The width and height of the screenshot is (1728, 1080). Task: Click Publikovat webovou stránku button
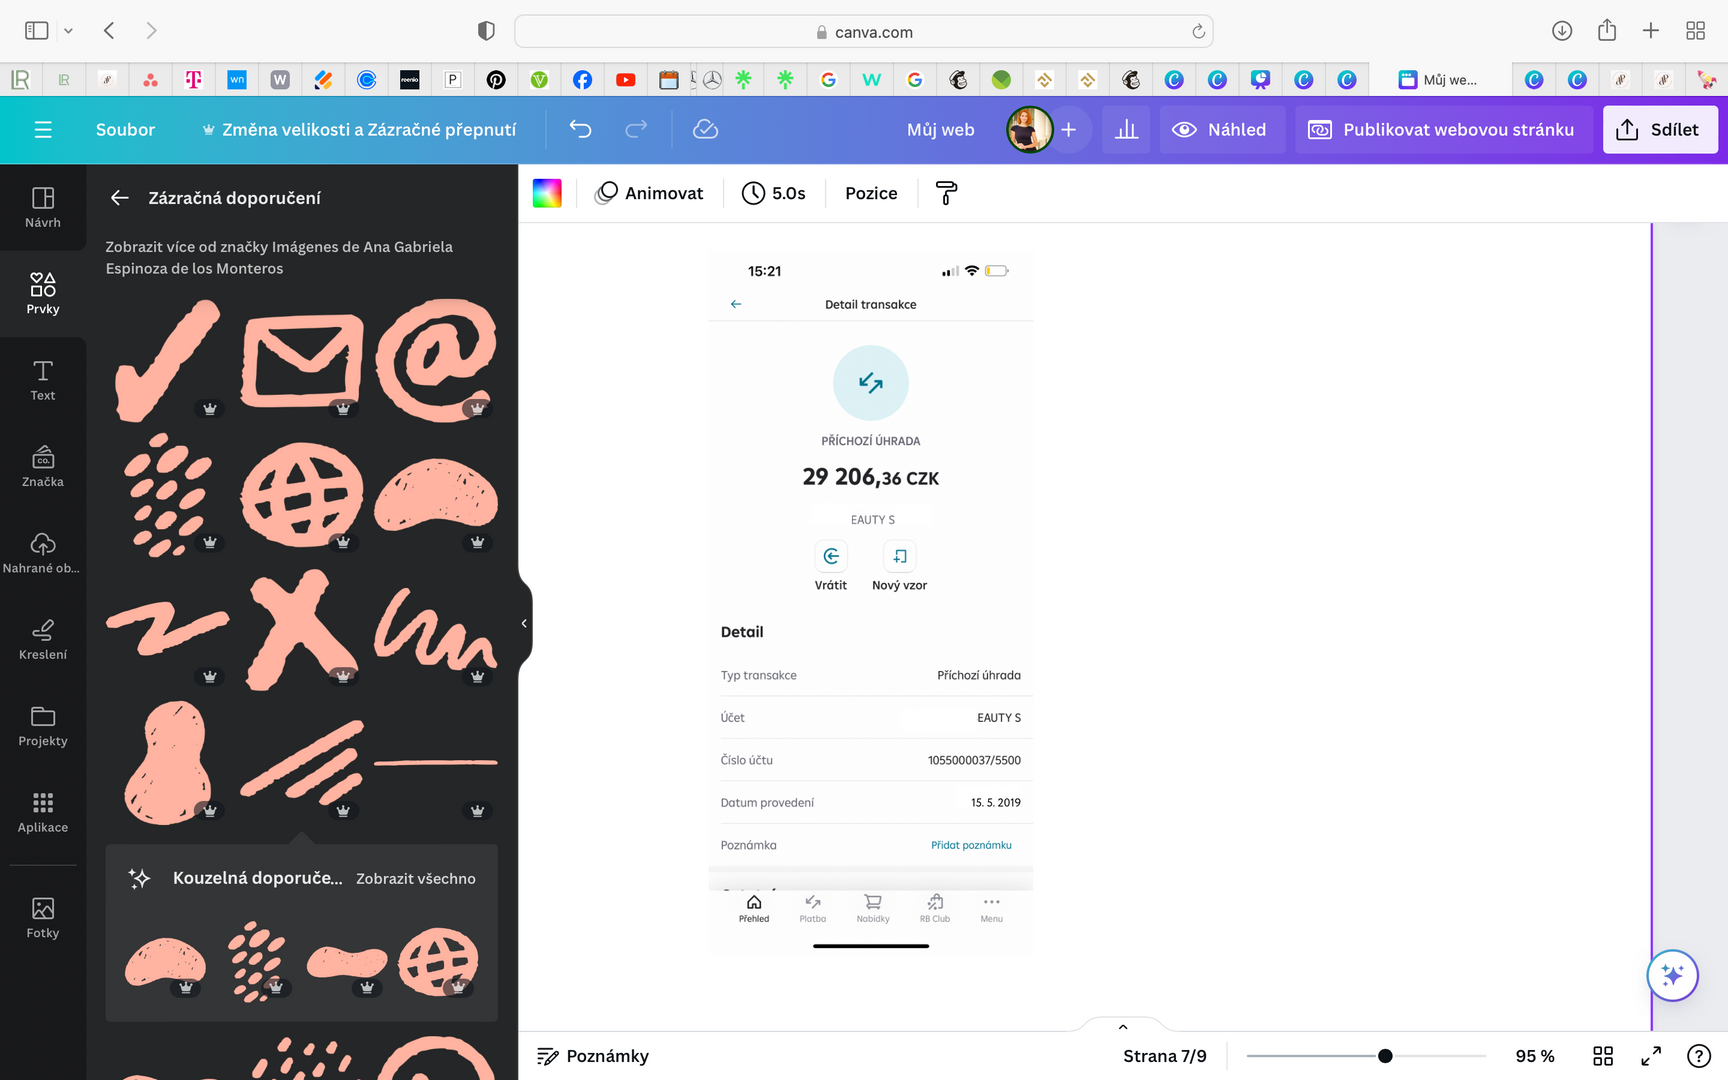coord(1443,129)
